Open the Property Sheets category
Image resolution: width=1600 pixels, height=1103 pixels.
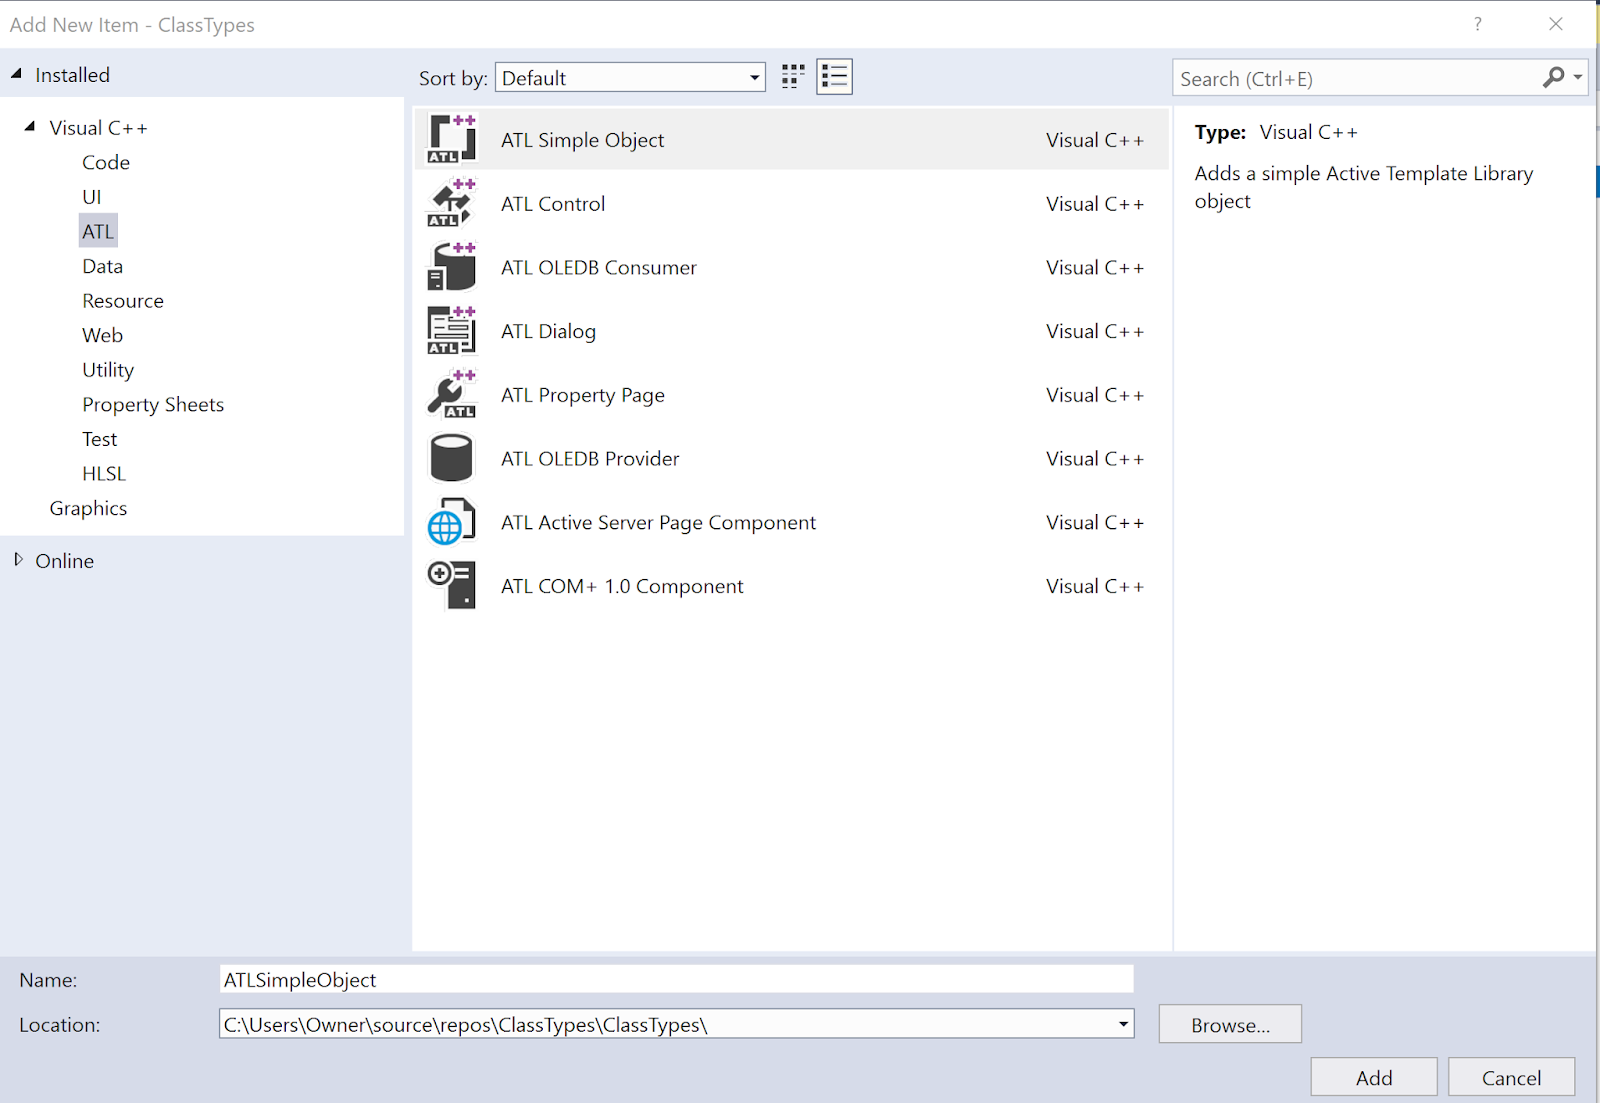pyautogui.click(x=153, y=404)
